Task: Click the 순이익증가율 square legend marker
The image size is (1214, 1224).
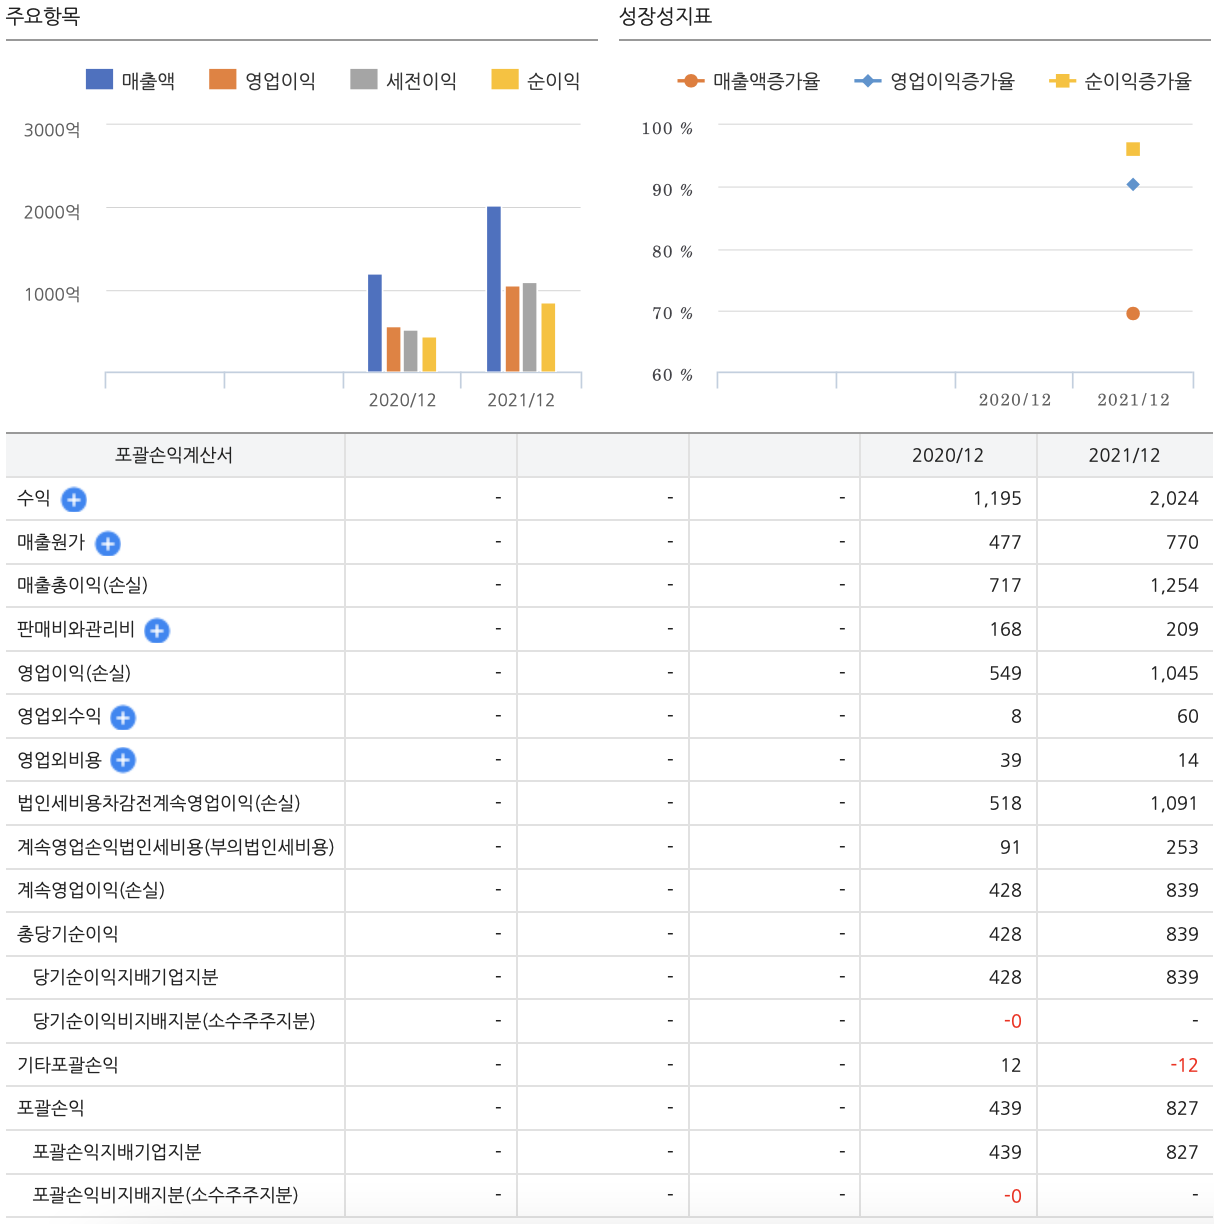Action: (1062, 81)
